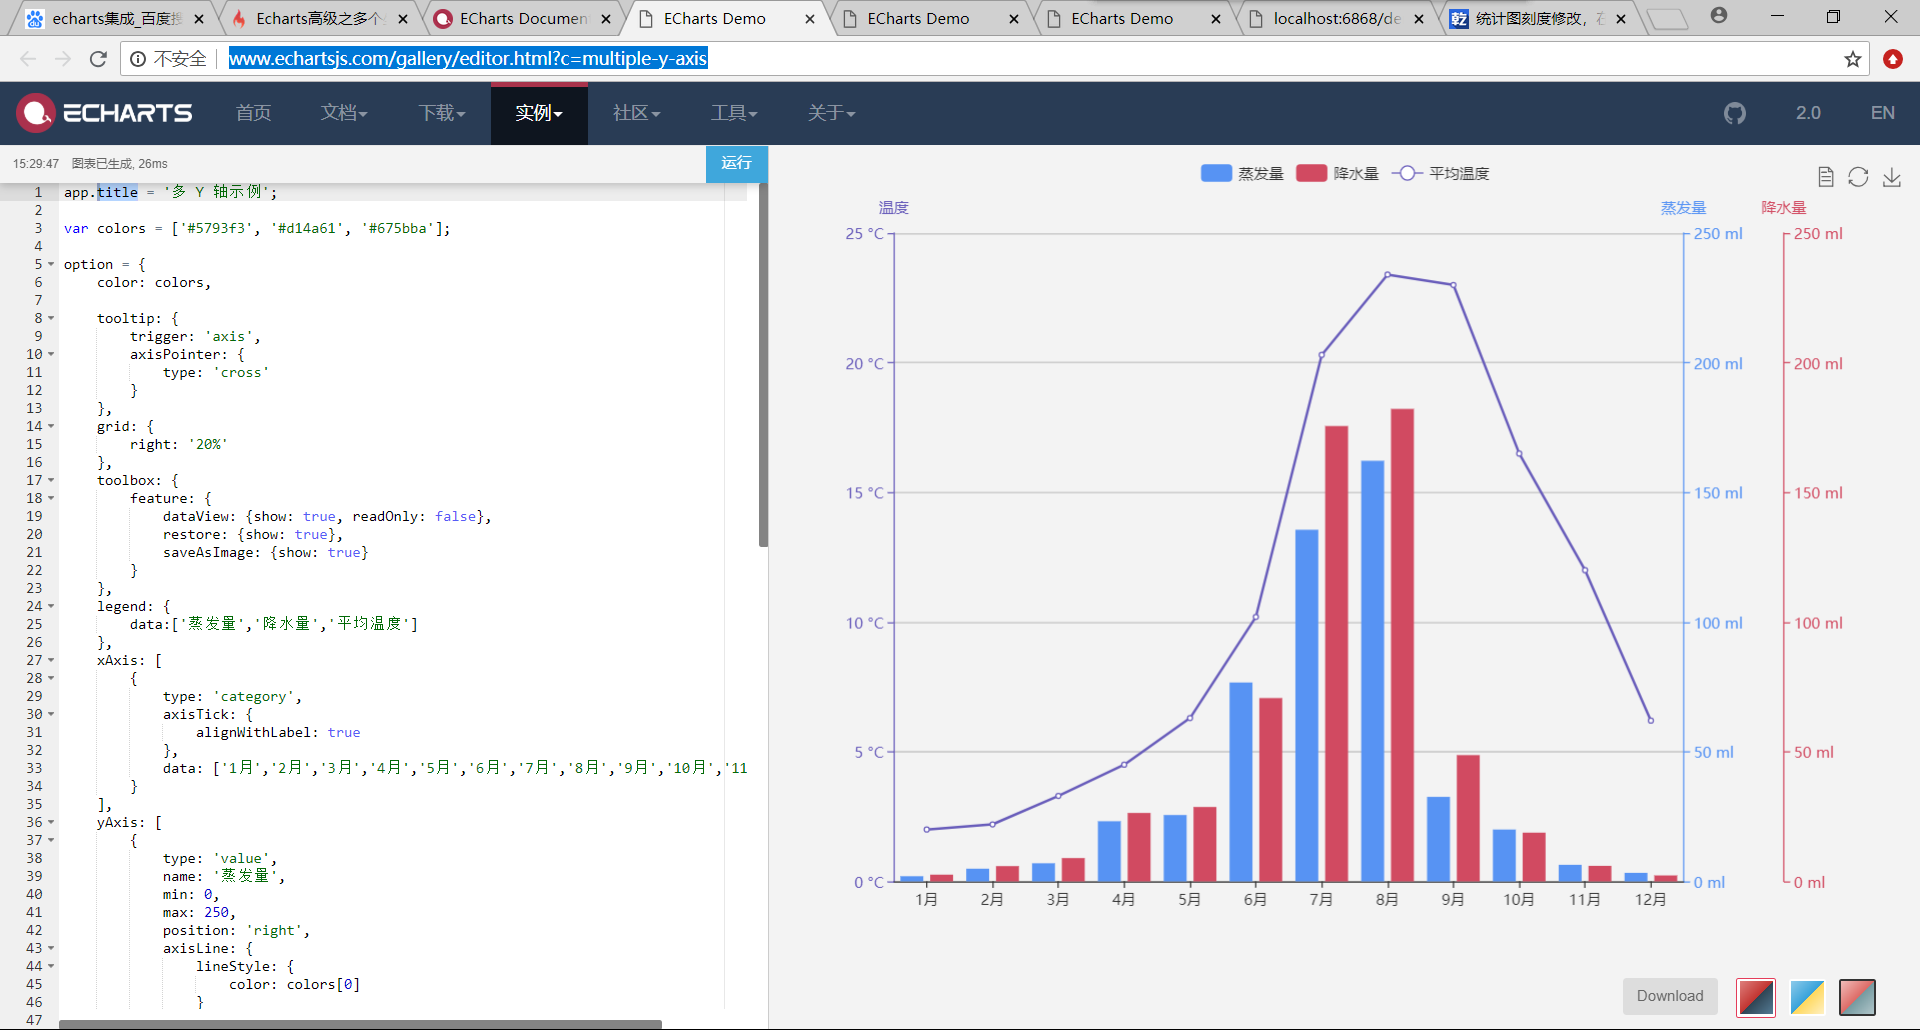Screen dimensions: 1920x1030
Task: Select the 首页 navigation item
Action: [x=253, y=113]
